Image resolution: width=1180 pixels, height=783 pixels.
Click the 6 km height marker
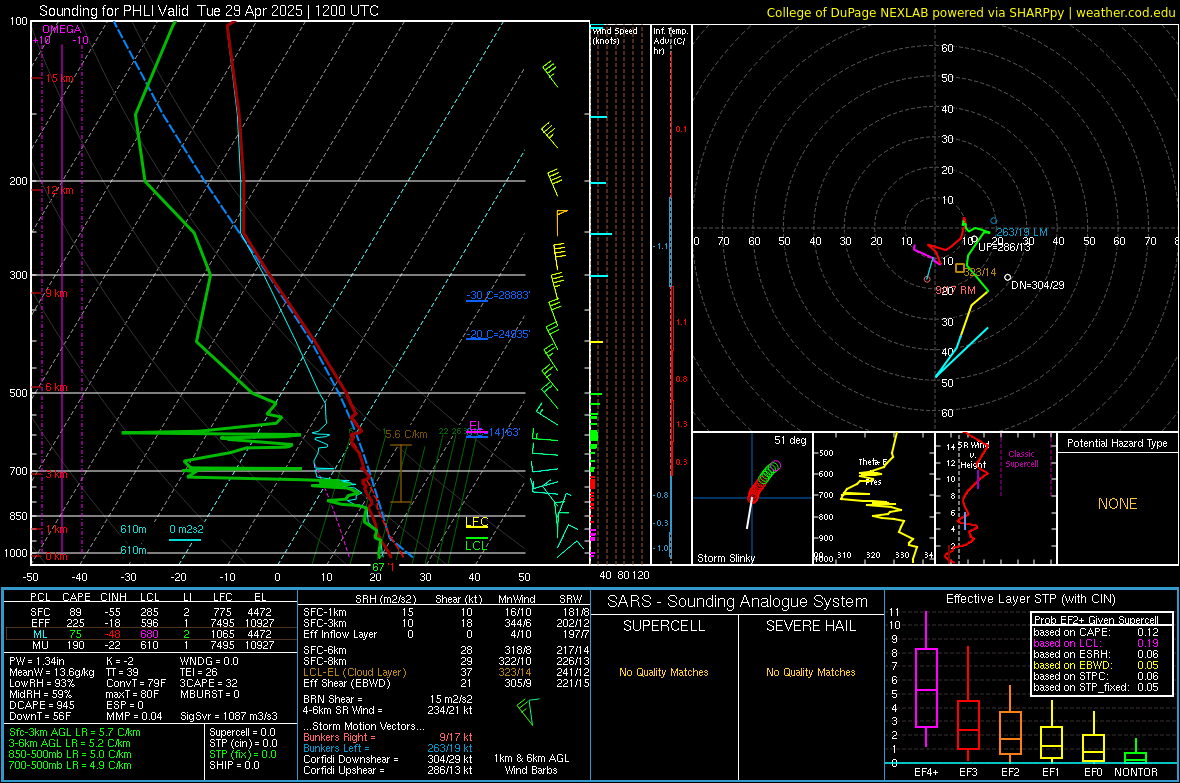56,387
